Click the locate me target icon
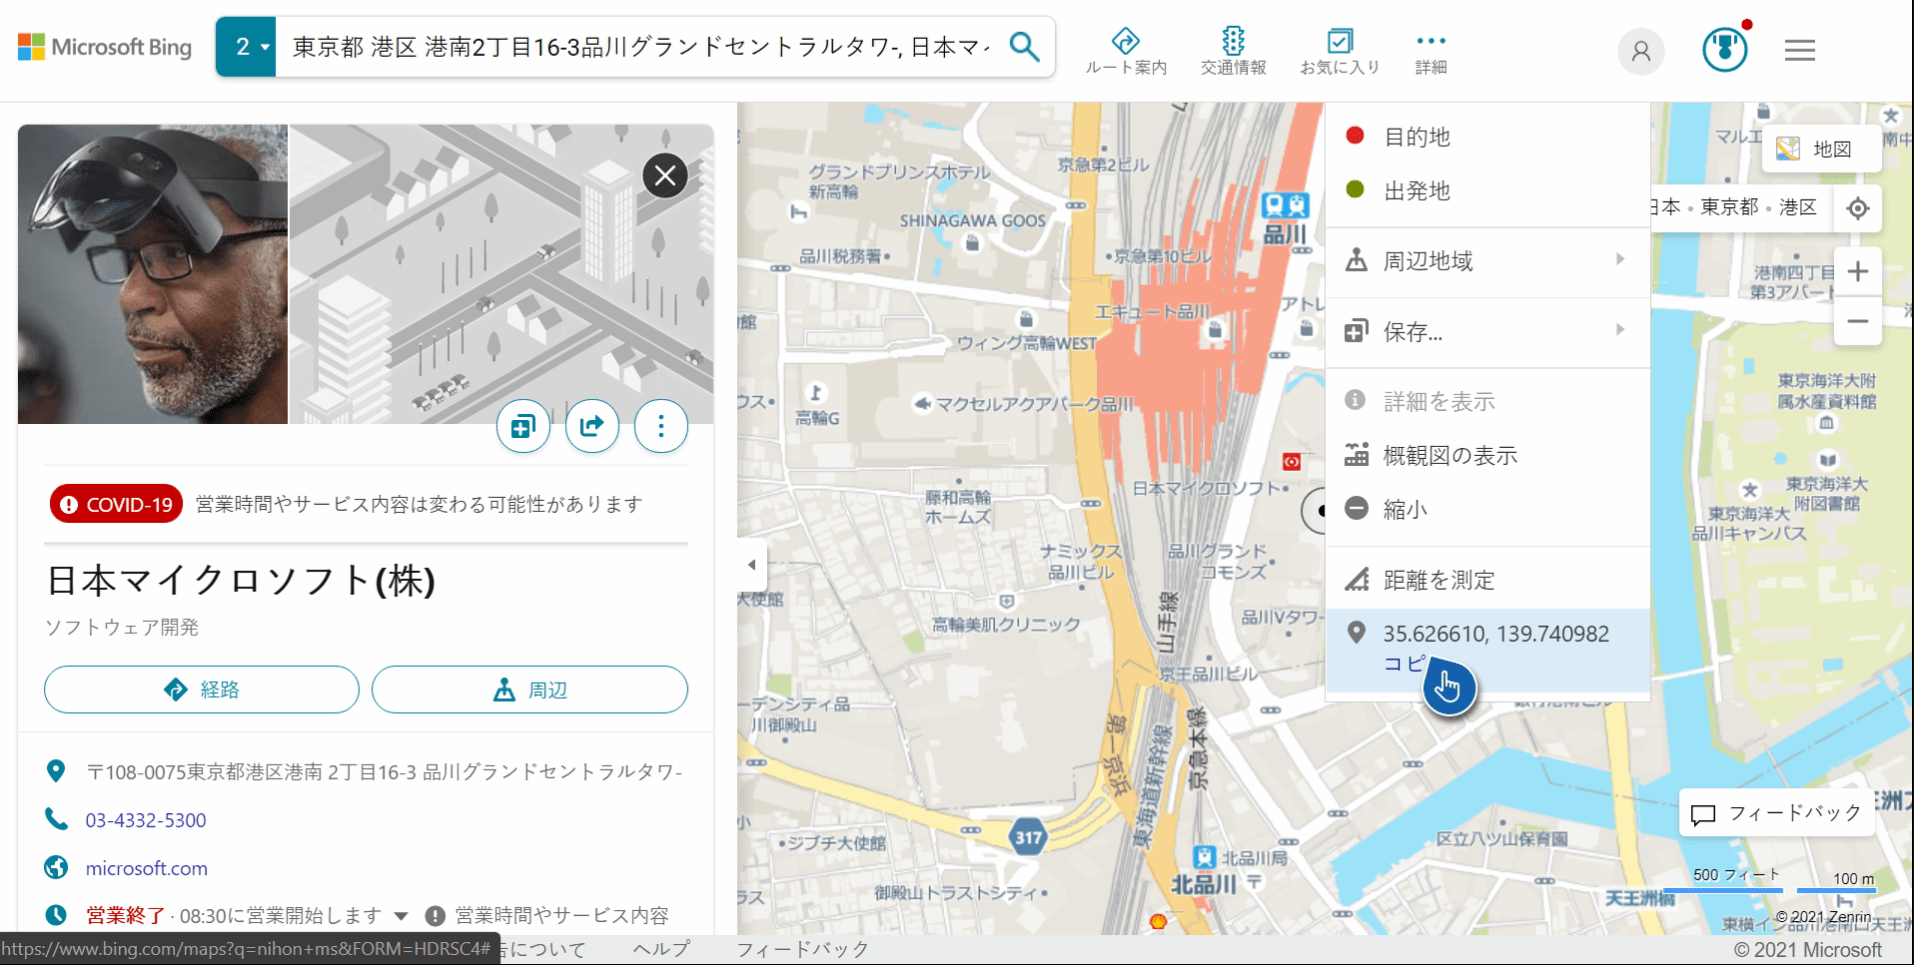Image resolution: width=1914 pixels, height=965 pixels. [x=1857, y=208]
